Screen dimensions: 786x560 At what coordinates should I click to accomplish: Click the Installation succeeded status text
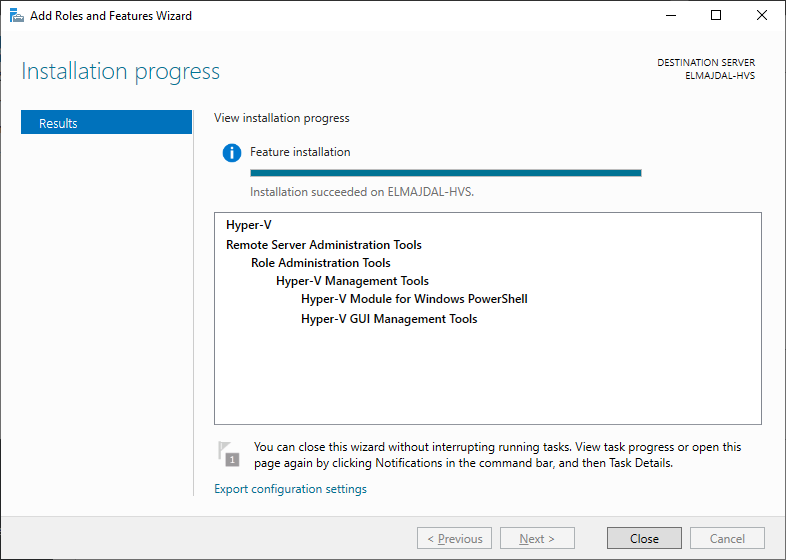click(x=361, y=192)
